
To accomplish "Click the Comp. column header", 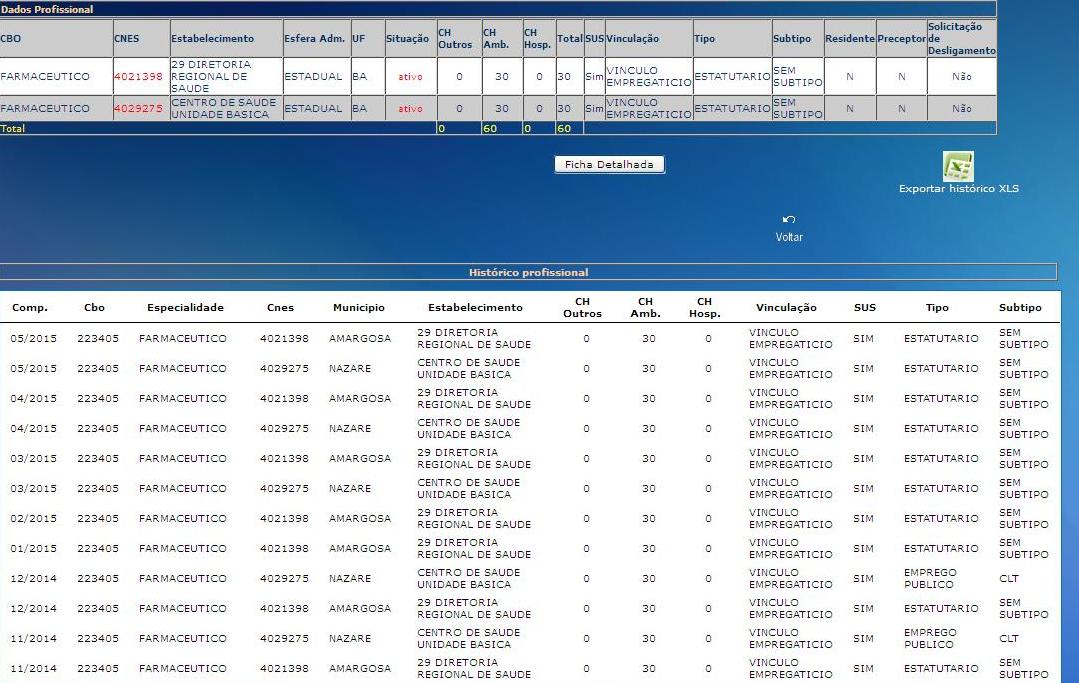I will pyautogui.click(x=29, y=308).
